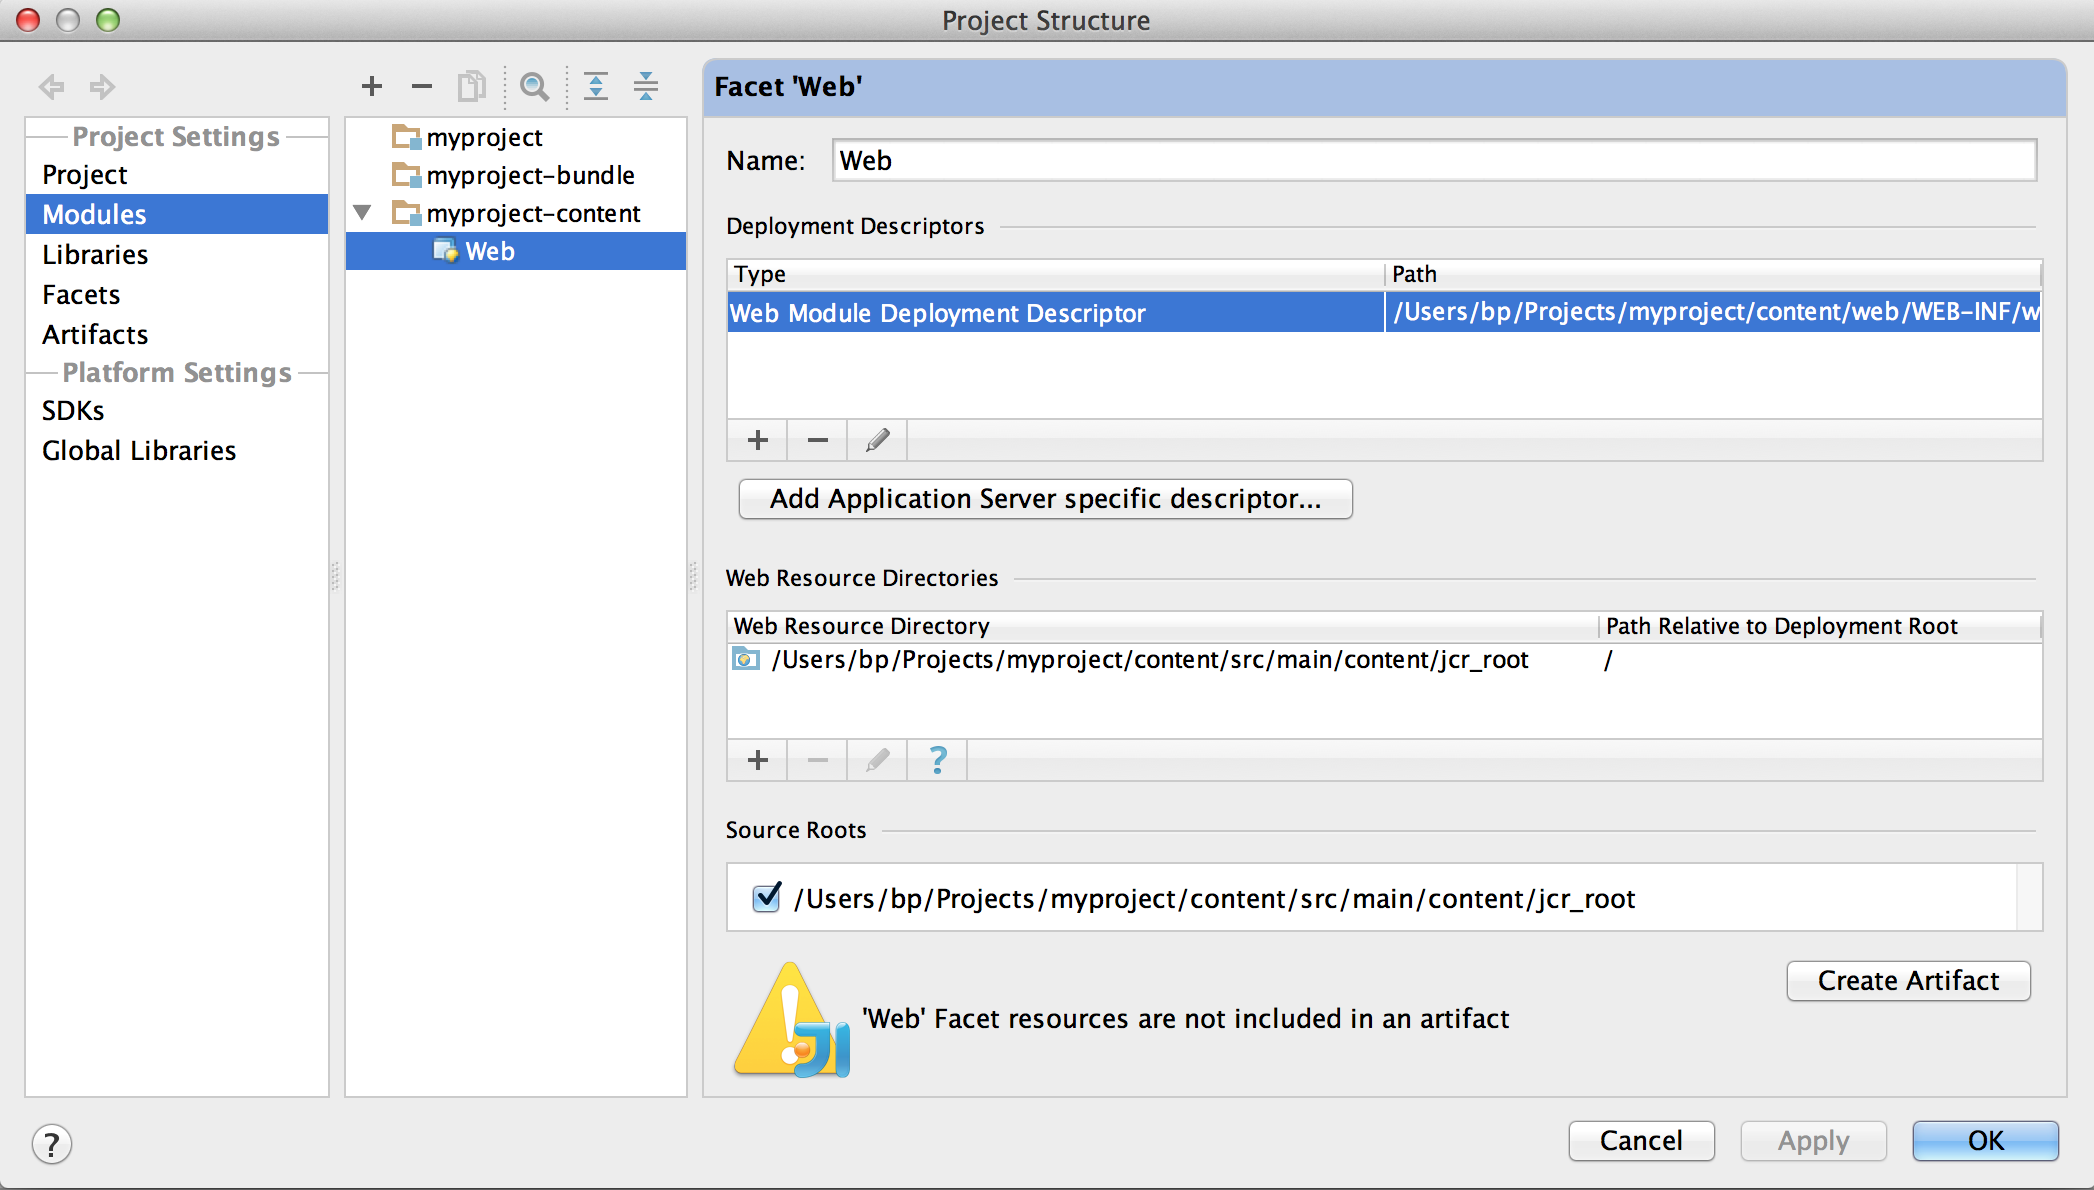
Task: Click the bottom-left help button
Action: [x=52, y=1144]
